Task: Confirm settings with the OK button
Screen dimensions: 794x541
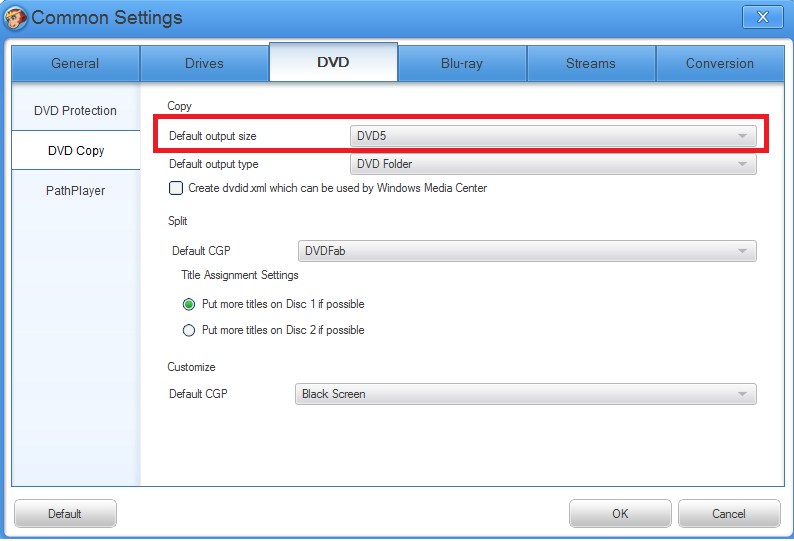Action: point(620,514)
